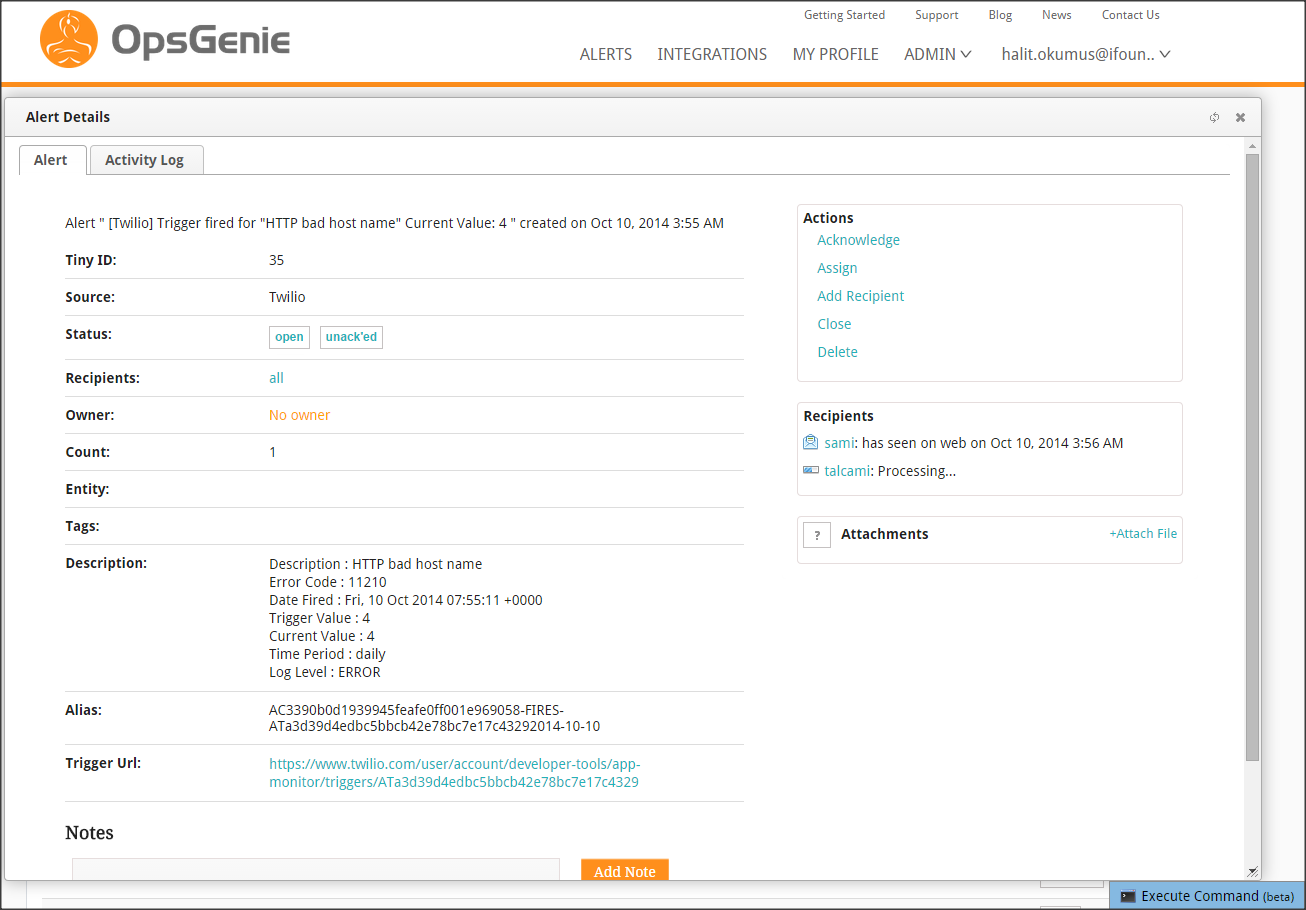Click the sami recipient link
The width and height of the screenshot is (1306, 910).
point(839,443)
